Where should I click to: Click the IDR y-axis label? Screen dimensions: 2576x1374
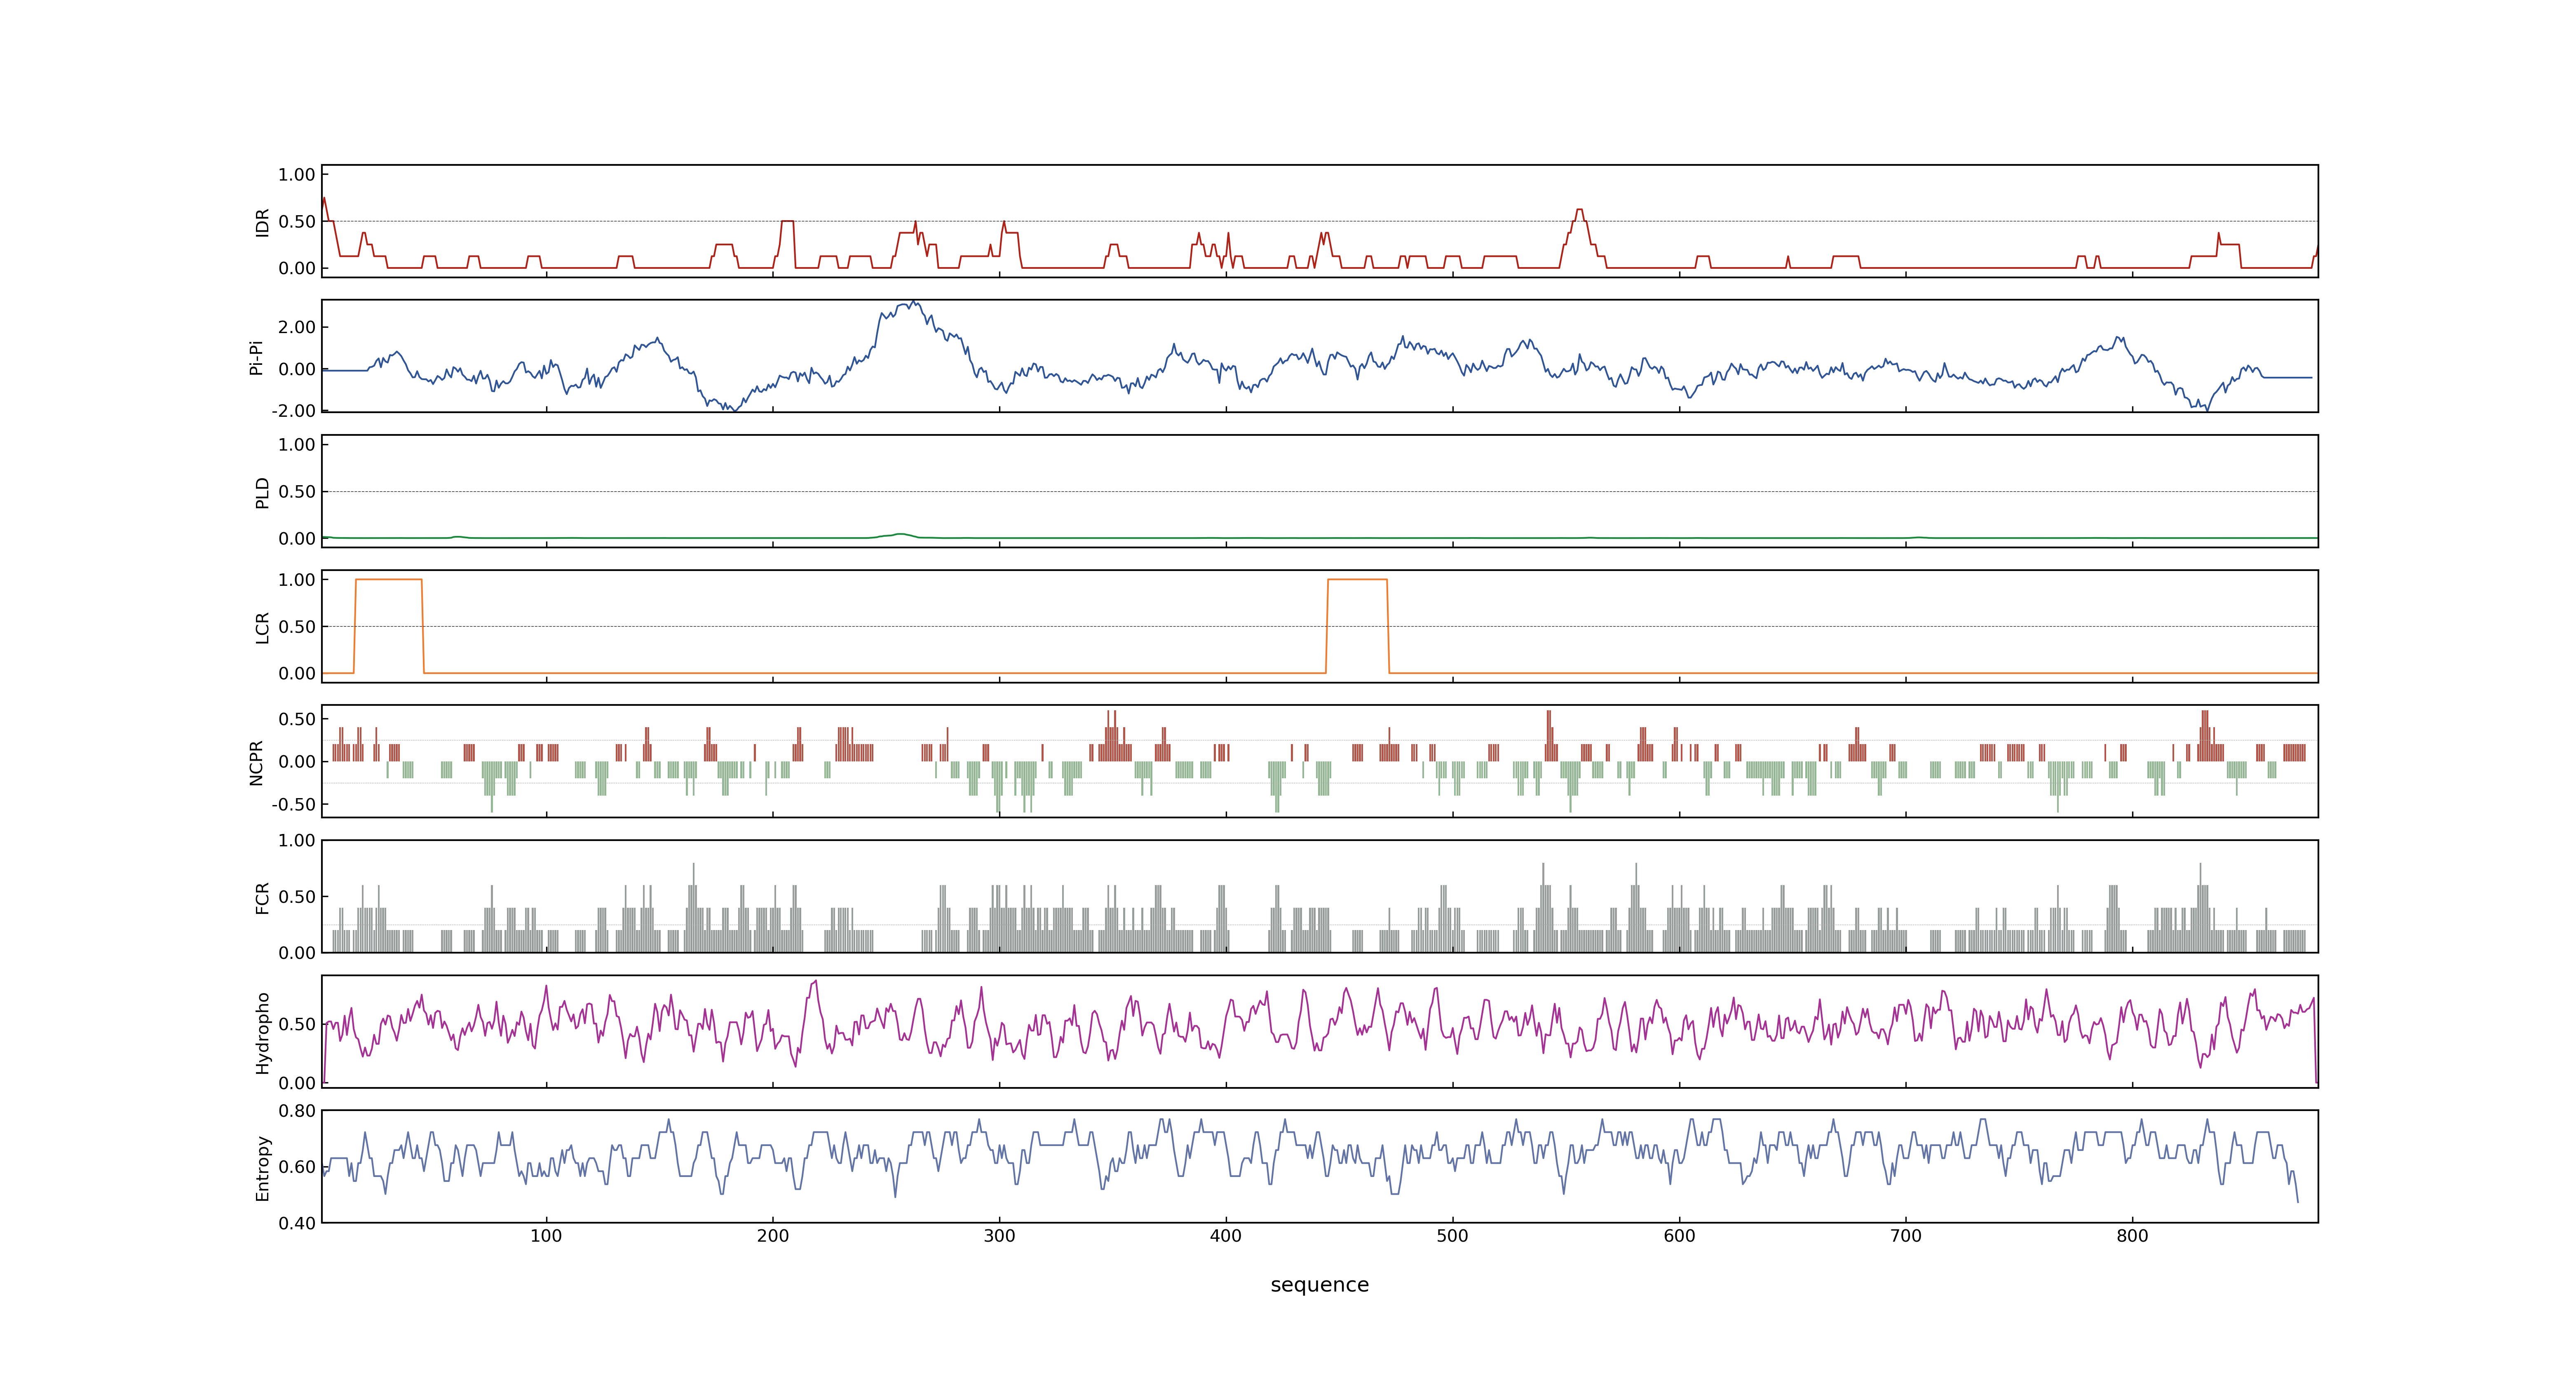pos(262,222)
